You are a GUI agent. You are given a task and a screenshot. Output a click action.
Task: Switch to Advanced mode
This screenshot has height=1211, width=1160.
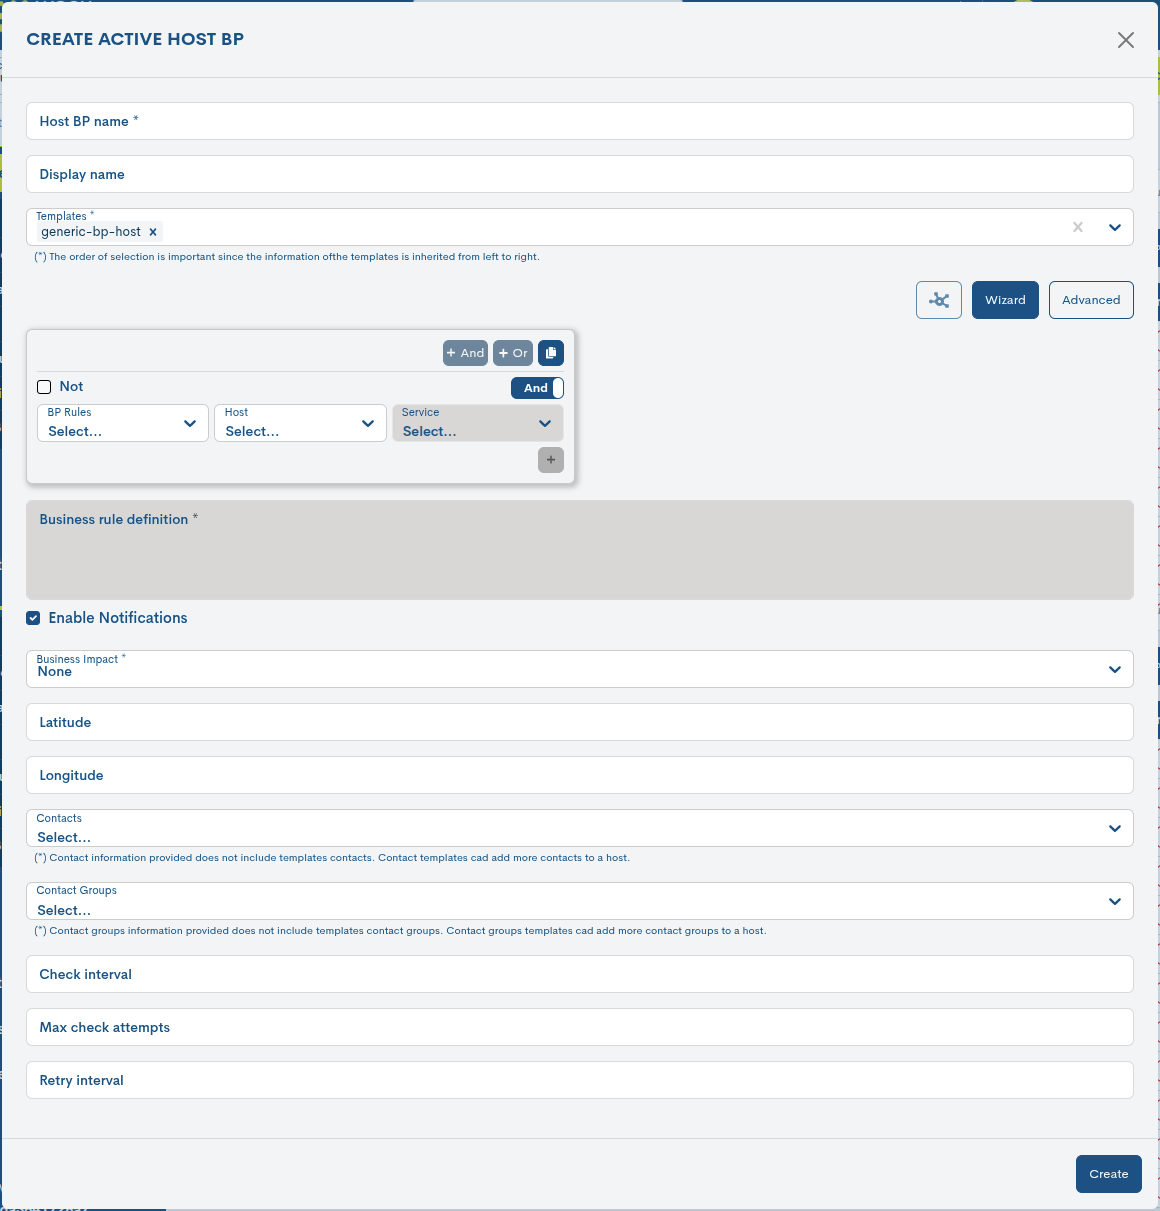(1091, 300)
